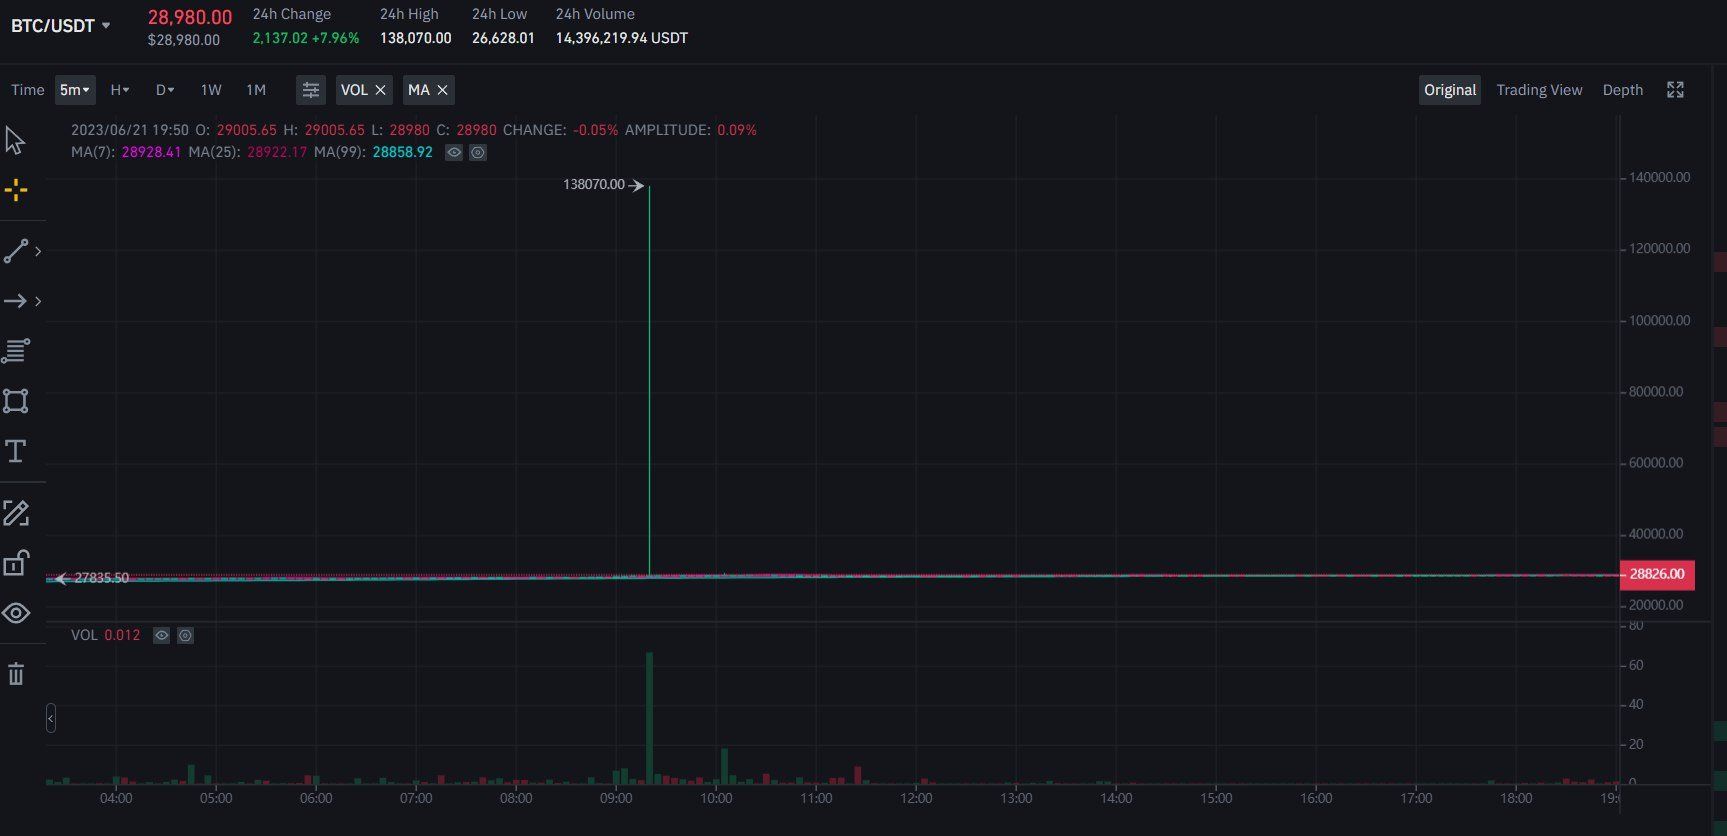Remove the MA indicator tag
This screenshot has height=836, width=1727.
coord(442,90)
